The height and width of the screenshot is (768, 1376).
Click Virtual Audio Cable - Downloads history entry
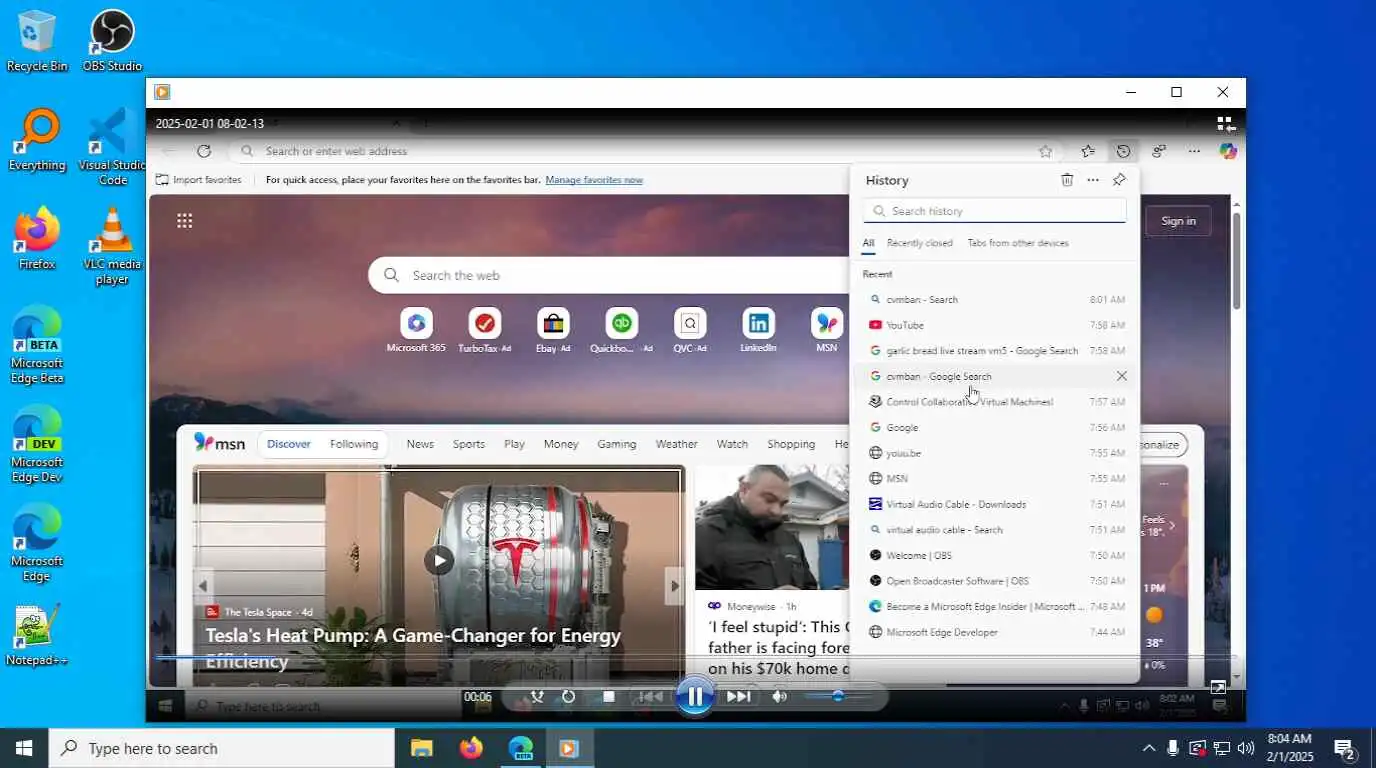click(x=995, y=504)
